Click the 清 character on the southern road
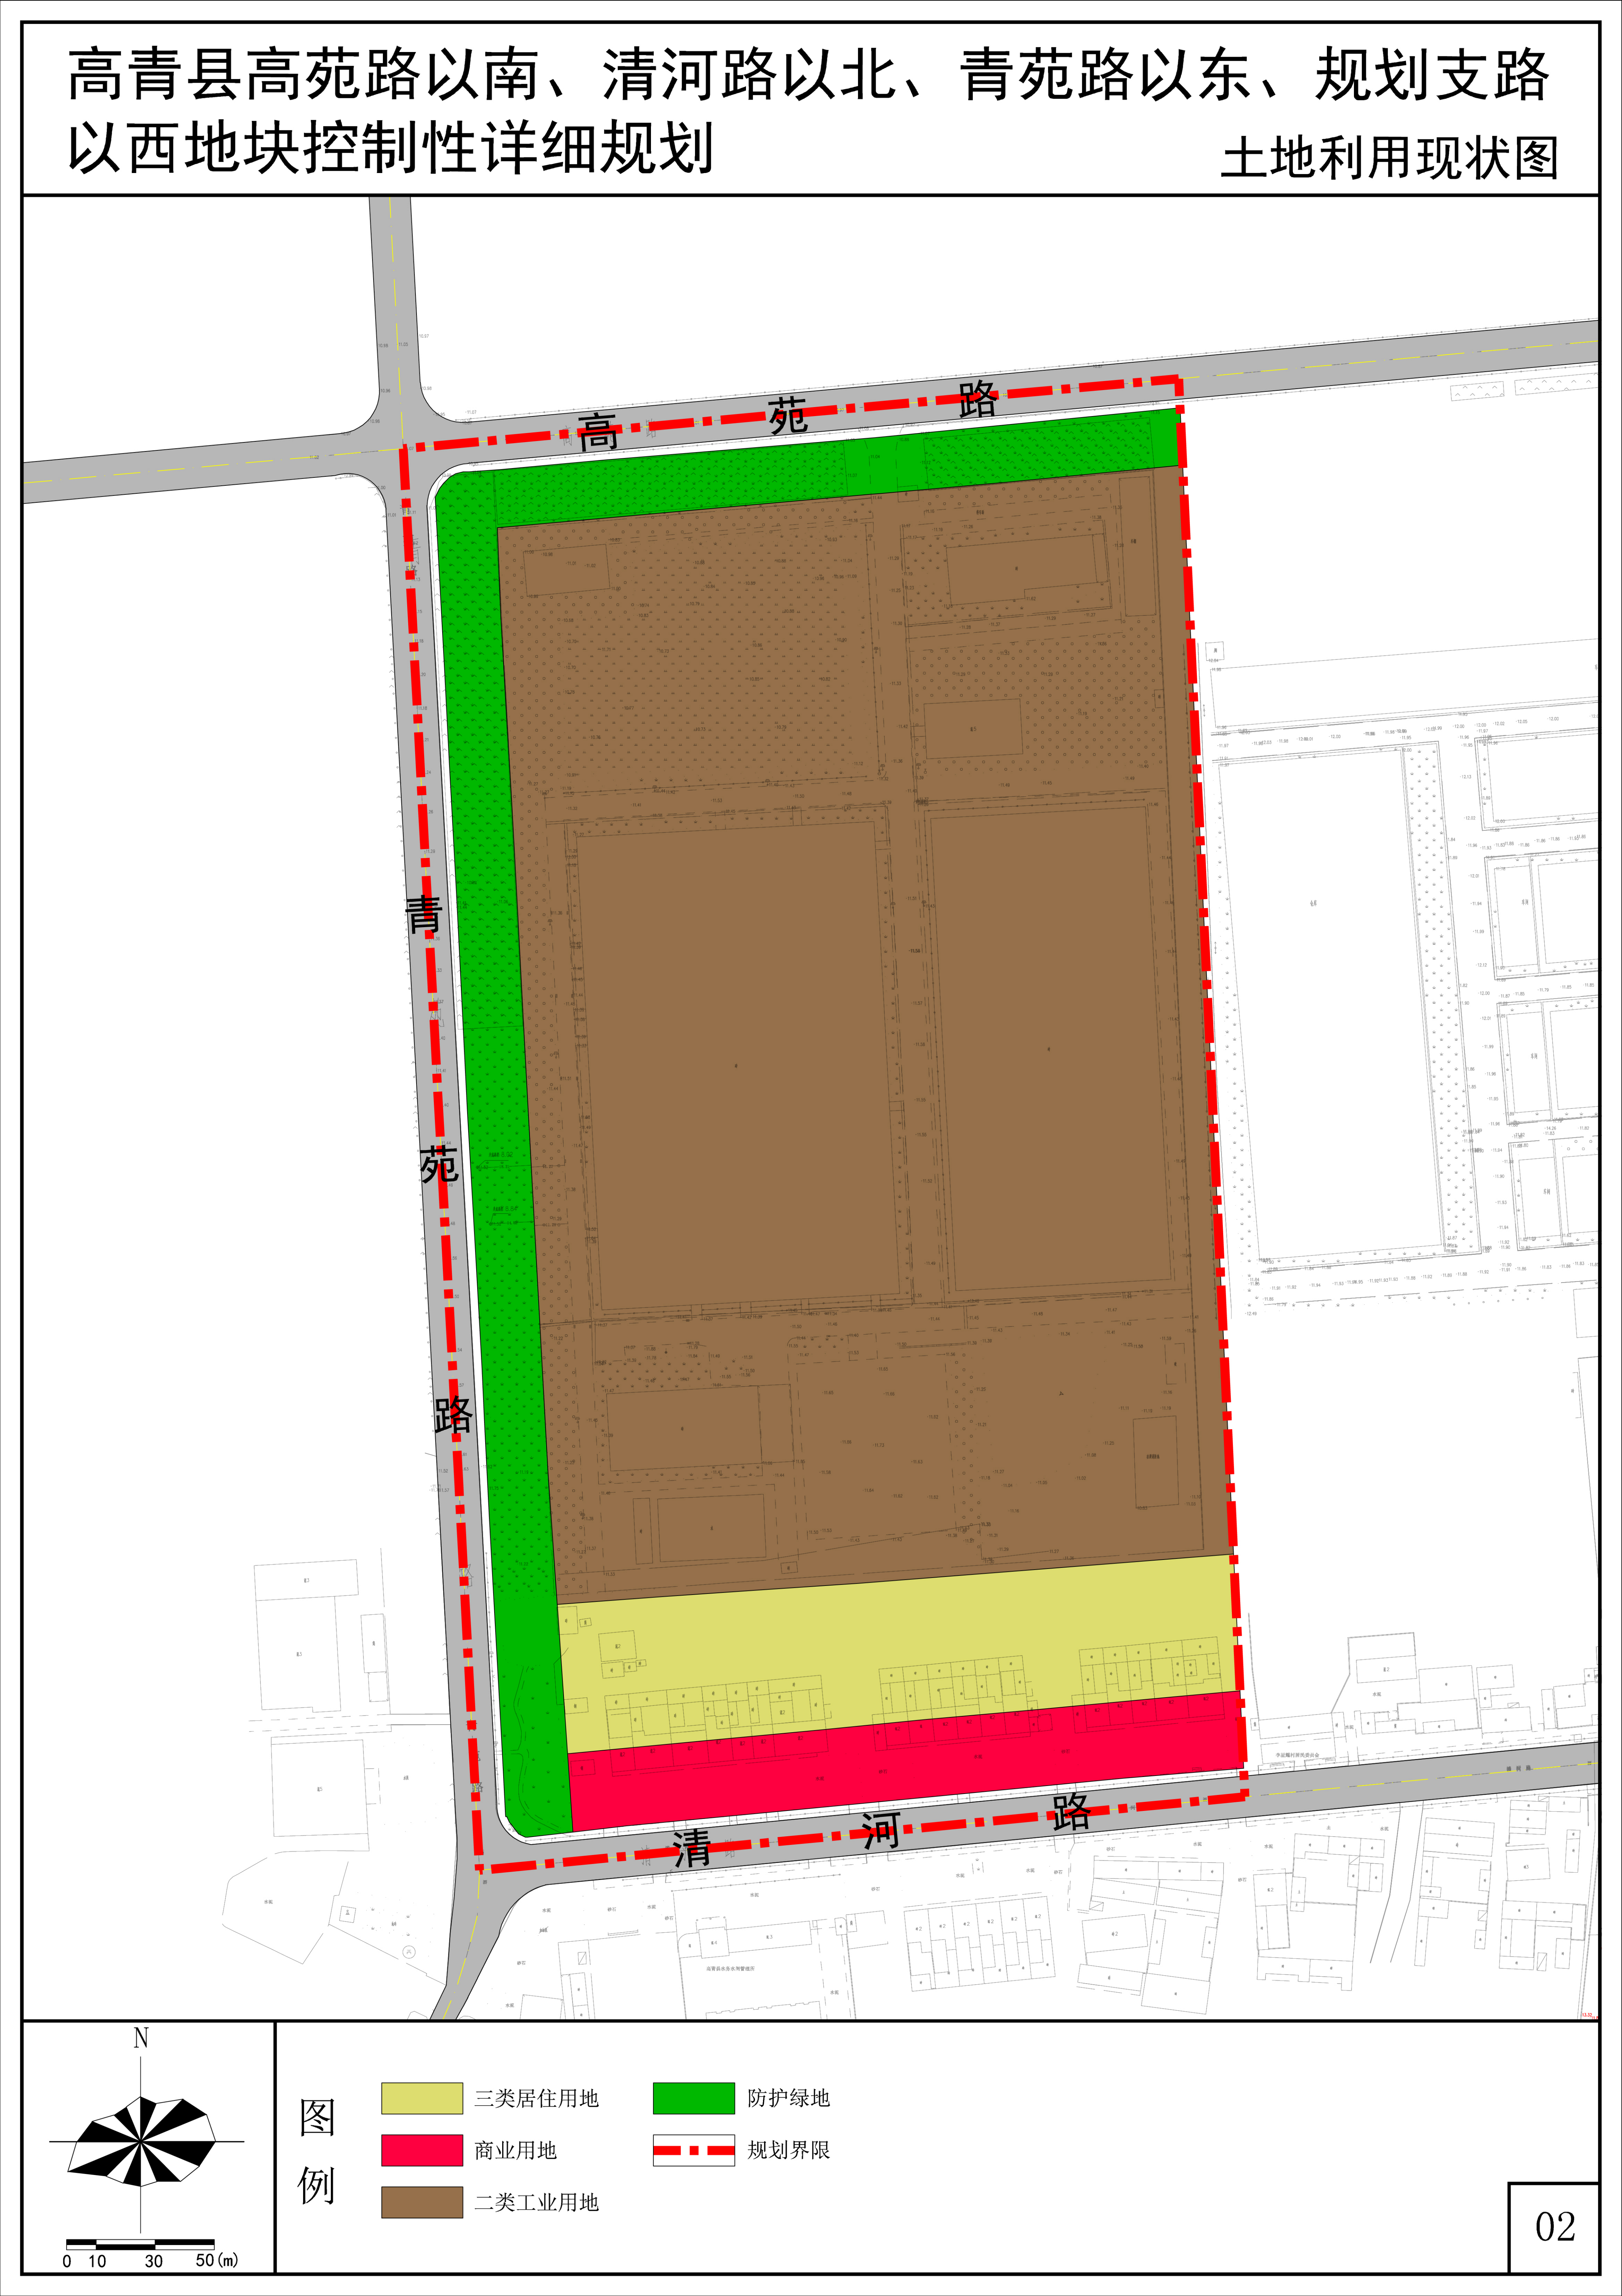Viewport: 1622px width, 2296px height. point(692,1848)
